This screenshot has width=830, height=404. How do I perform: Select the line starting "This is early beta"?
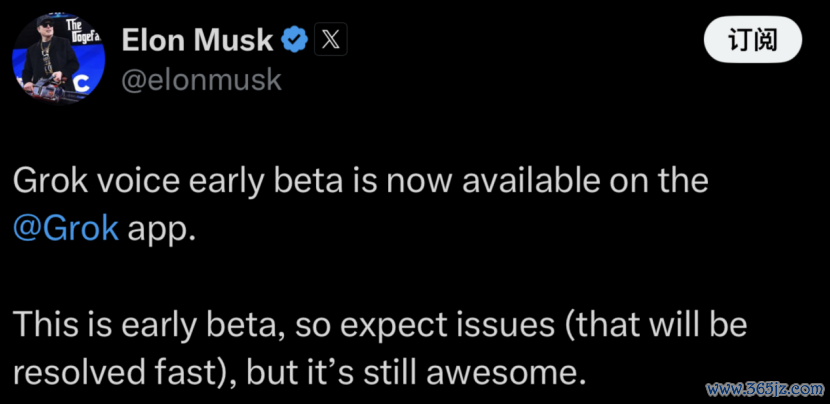(380, 325)
